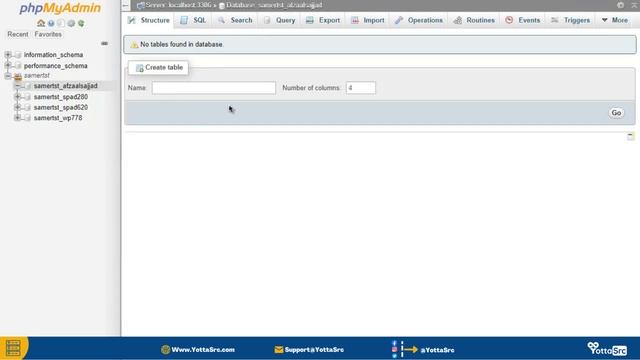Open the Search tab
The height and width of the screenshot is (360, 640).
click(235, 20)
